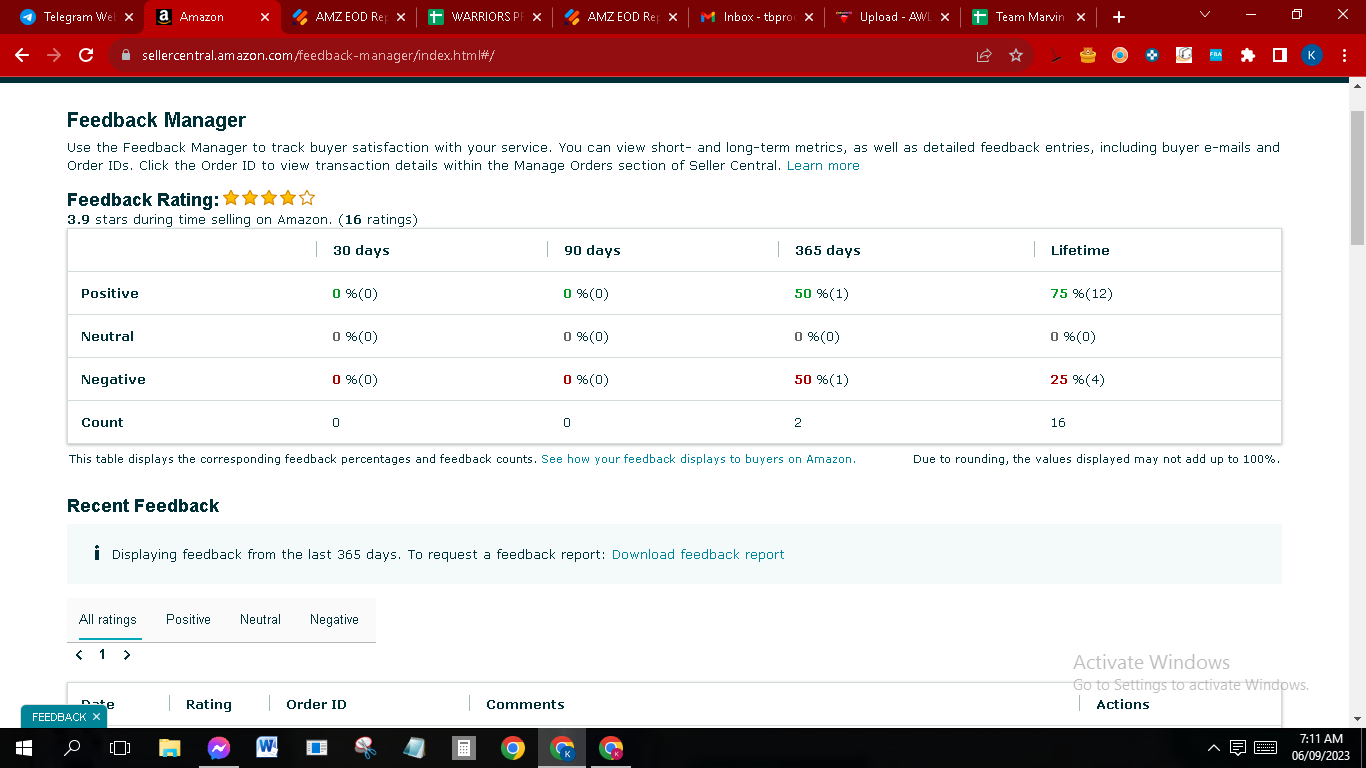1366x768 pixels.
Task: Open Calculator from the taskbar
Action: point(463,748)
